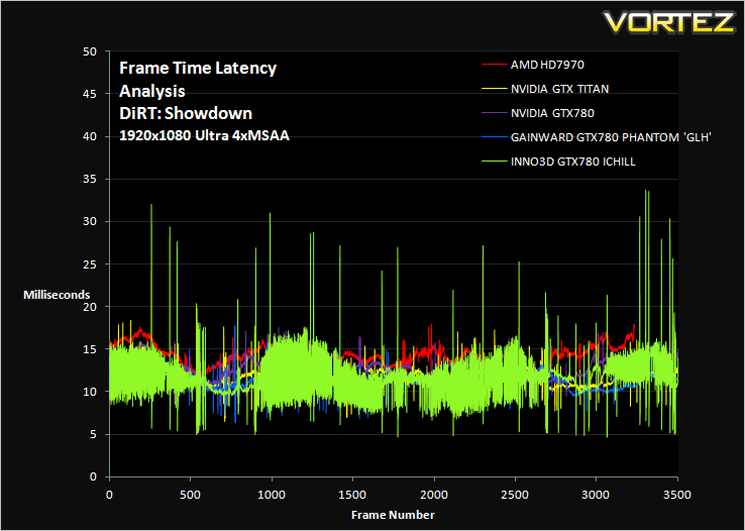This screenshot has width=745, height=531.
Task: Click the 1000 label on horizontal axis
Action: click(272, 495)
